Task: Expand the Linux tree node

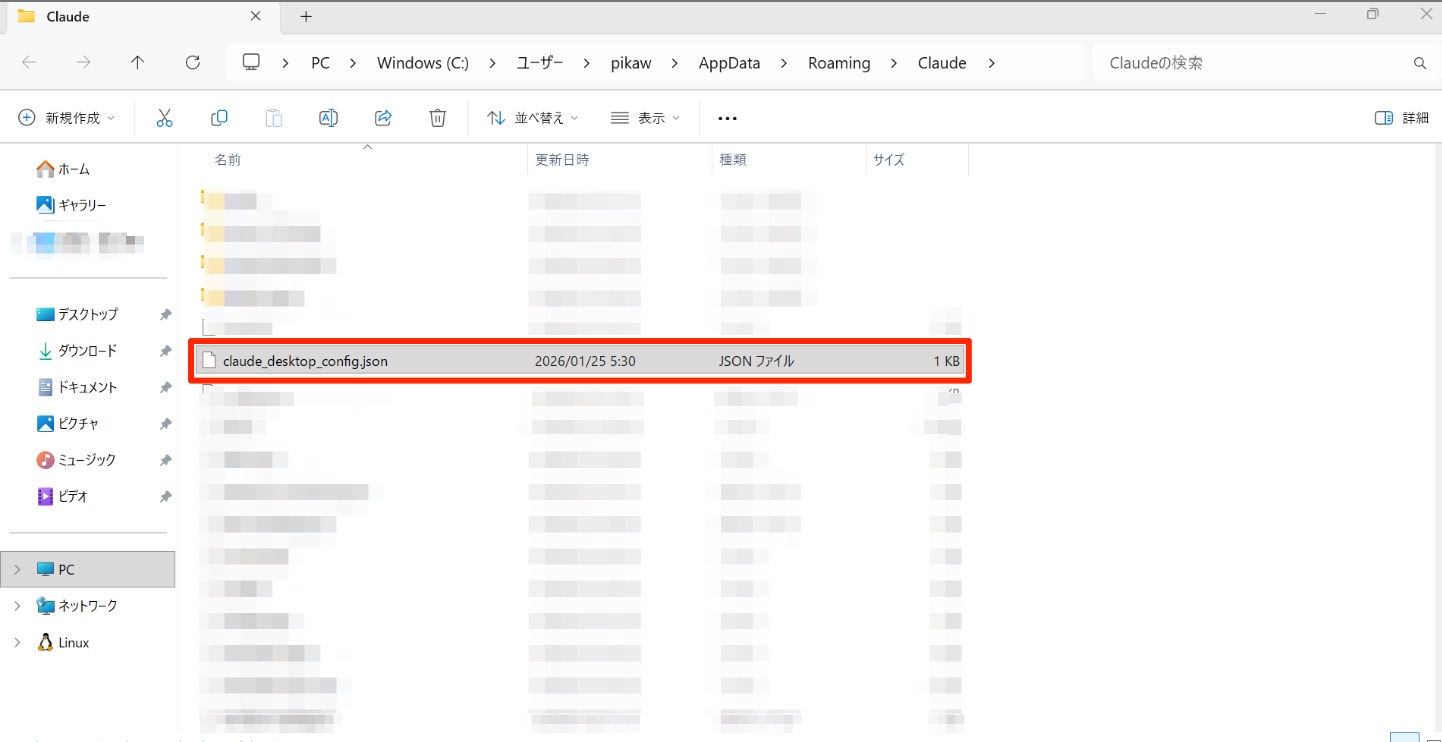Action: point(17,642)
